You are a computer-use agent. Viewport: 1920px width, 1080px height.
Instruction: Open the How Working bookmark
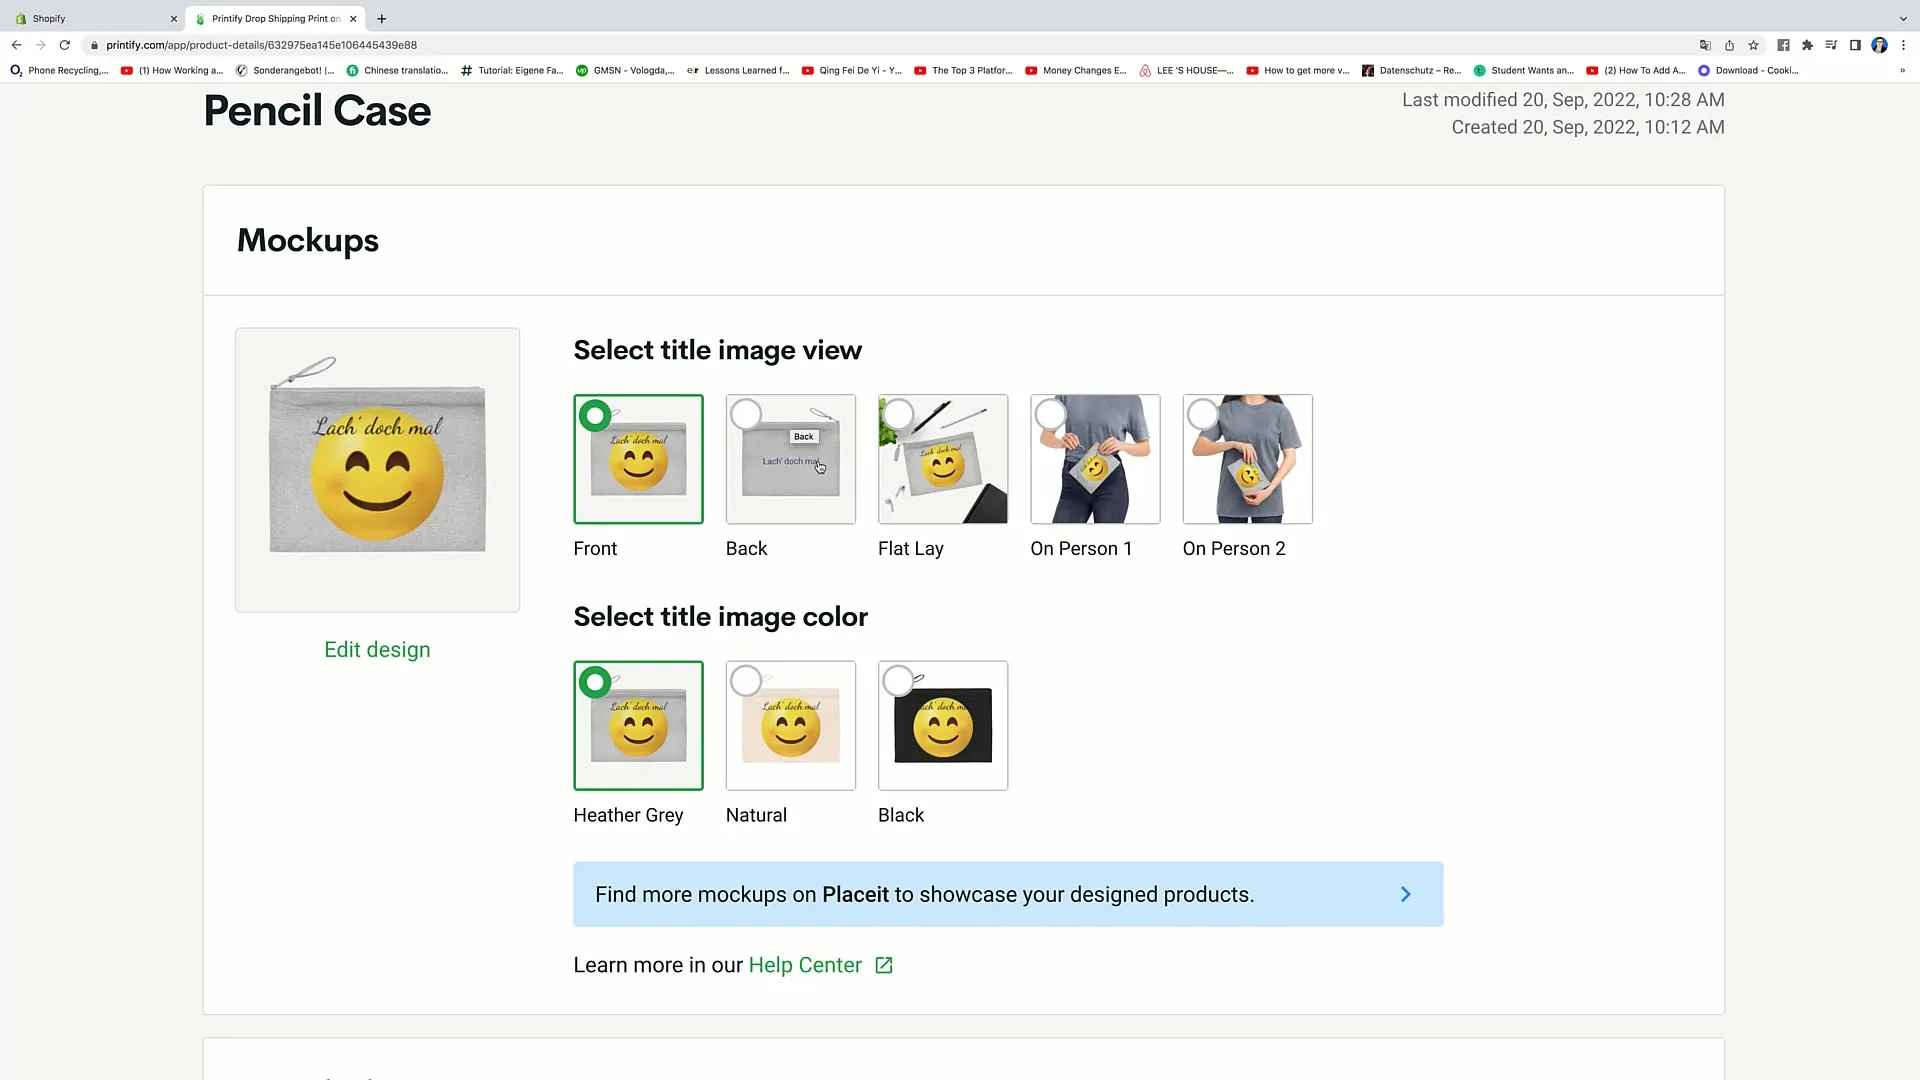pos(172,70)
